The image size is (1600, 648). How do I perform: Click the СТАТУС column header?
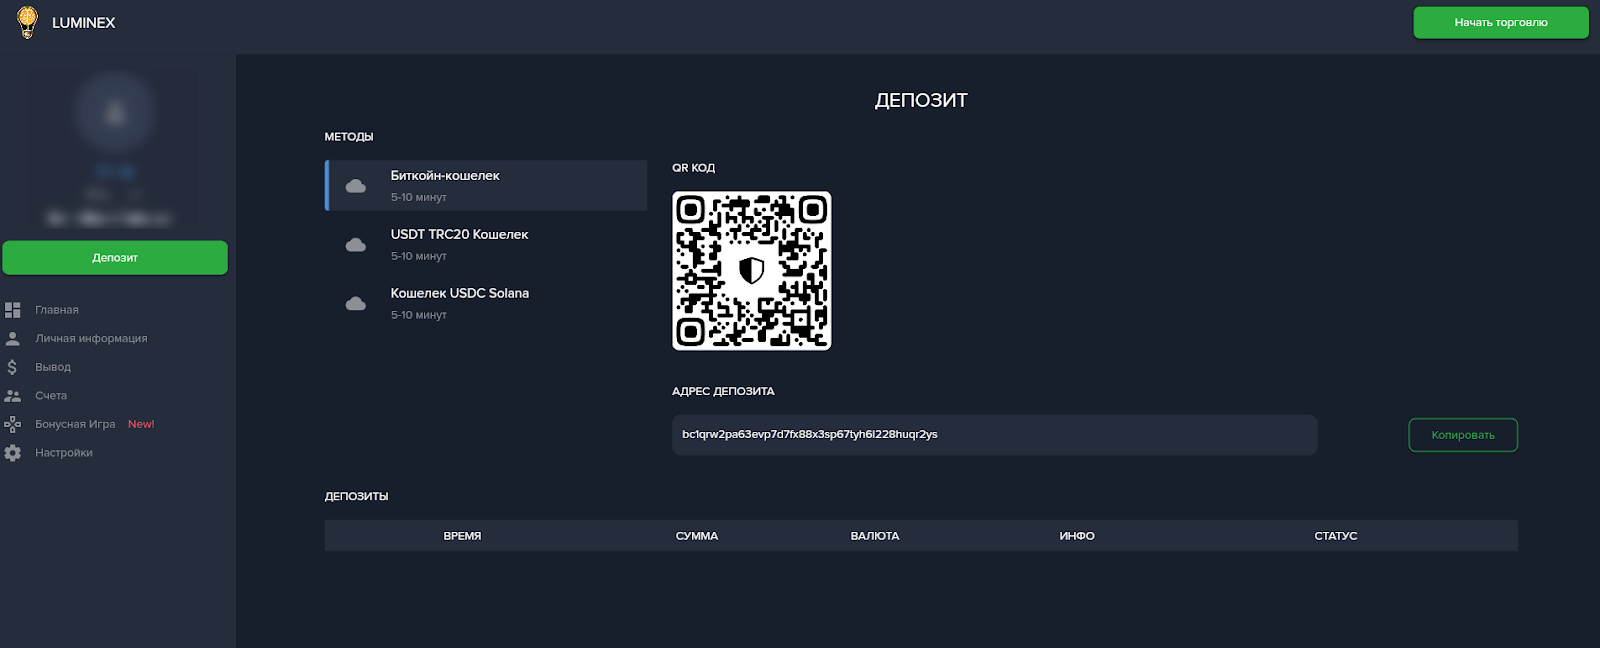tap(1336, 536)
